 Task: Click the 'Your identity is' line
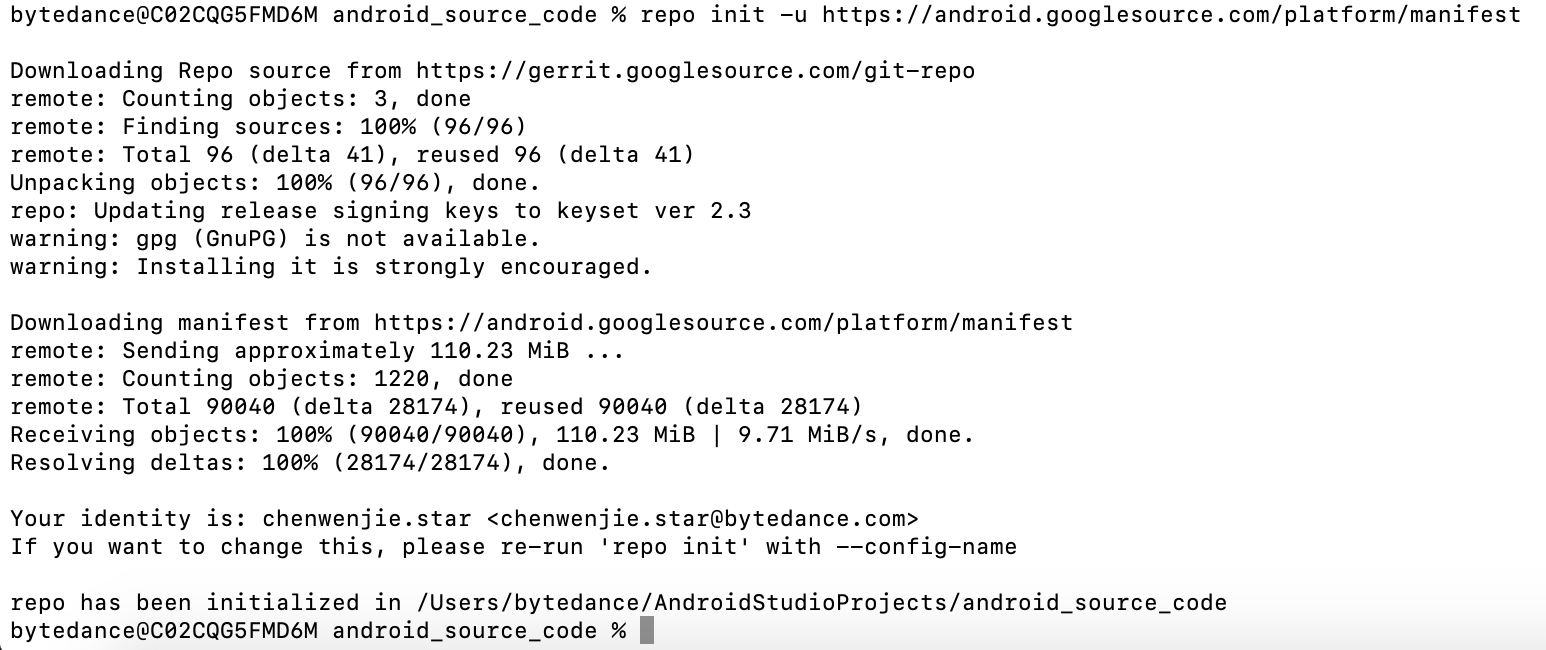coord(464,519)
